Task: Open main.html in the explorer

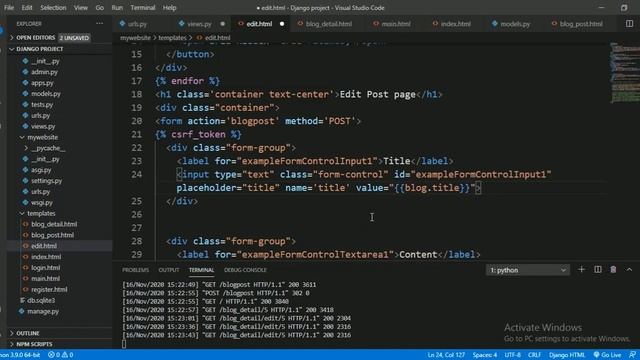Action: click(45, 279)
